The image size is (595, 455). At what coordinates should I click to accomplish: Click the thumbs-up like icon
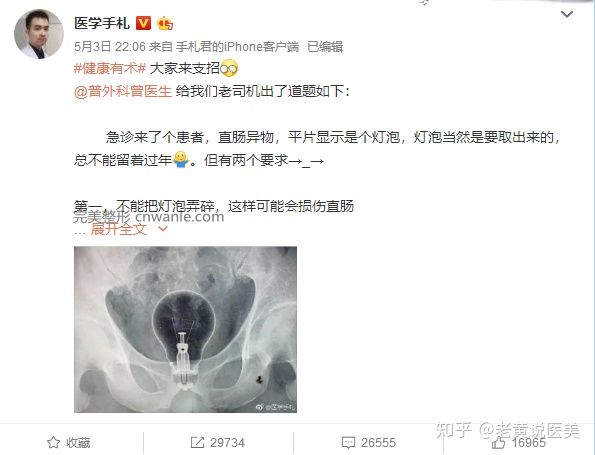point(499,442)
